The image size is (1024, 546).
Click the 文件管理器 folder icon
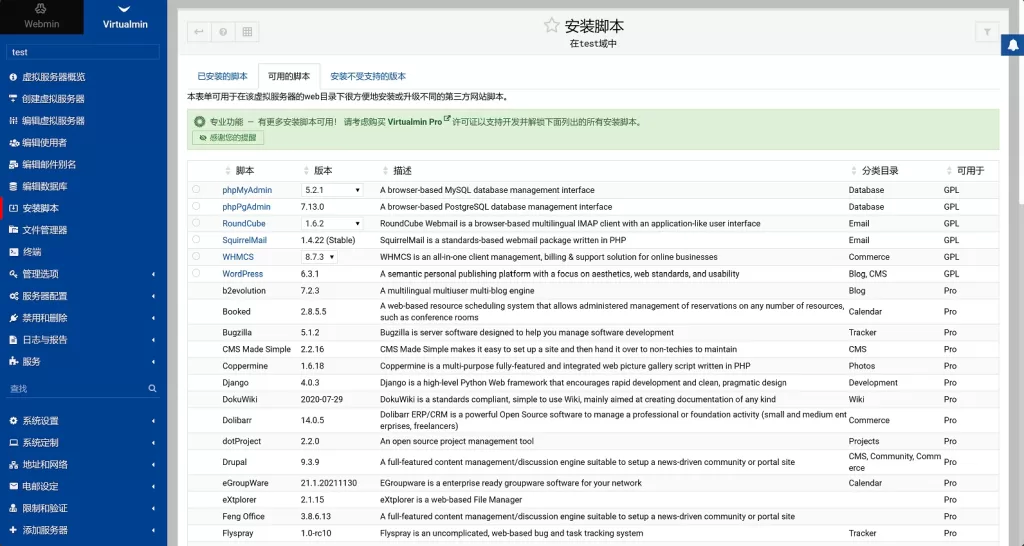click(x=13, y=230)
